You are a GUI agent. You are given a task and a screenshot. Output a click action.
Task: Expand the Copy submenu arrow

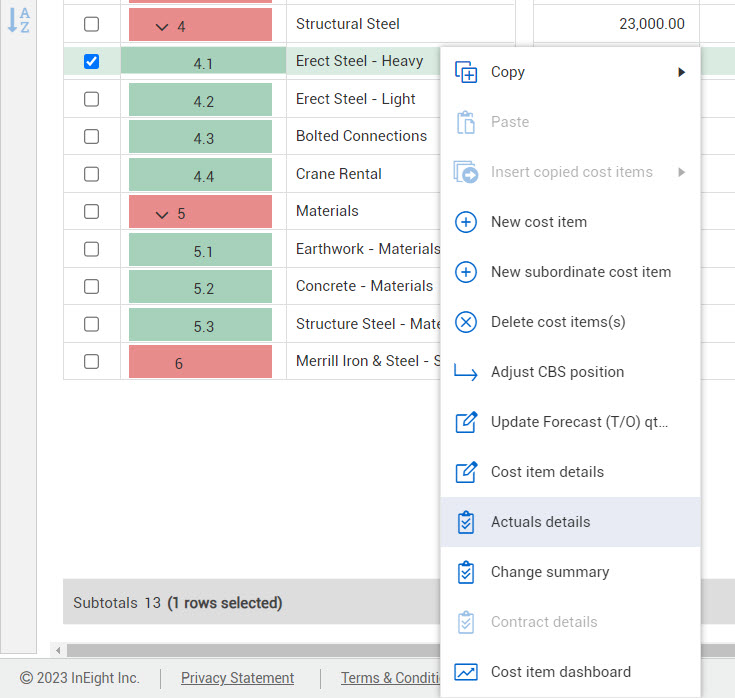[681, 72]
